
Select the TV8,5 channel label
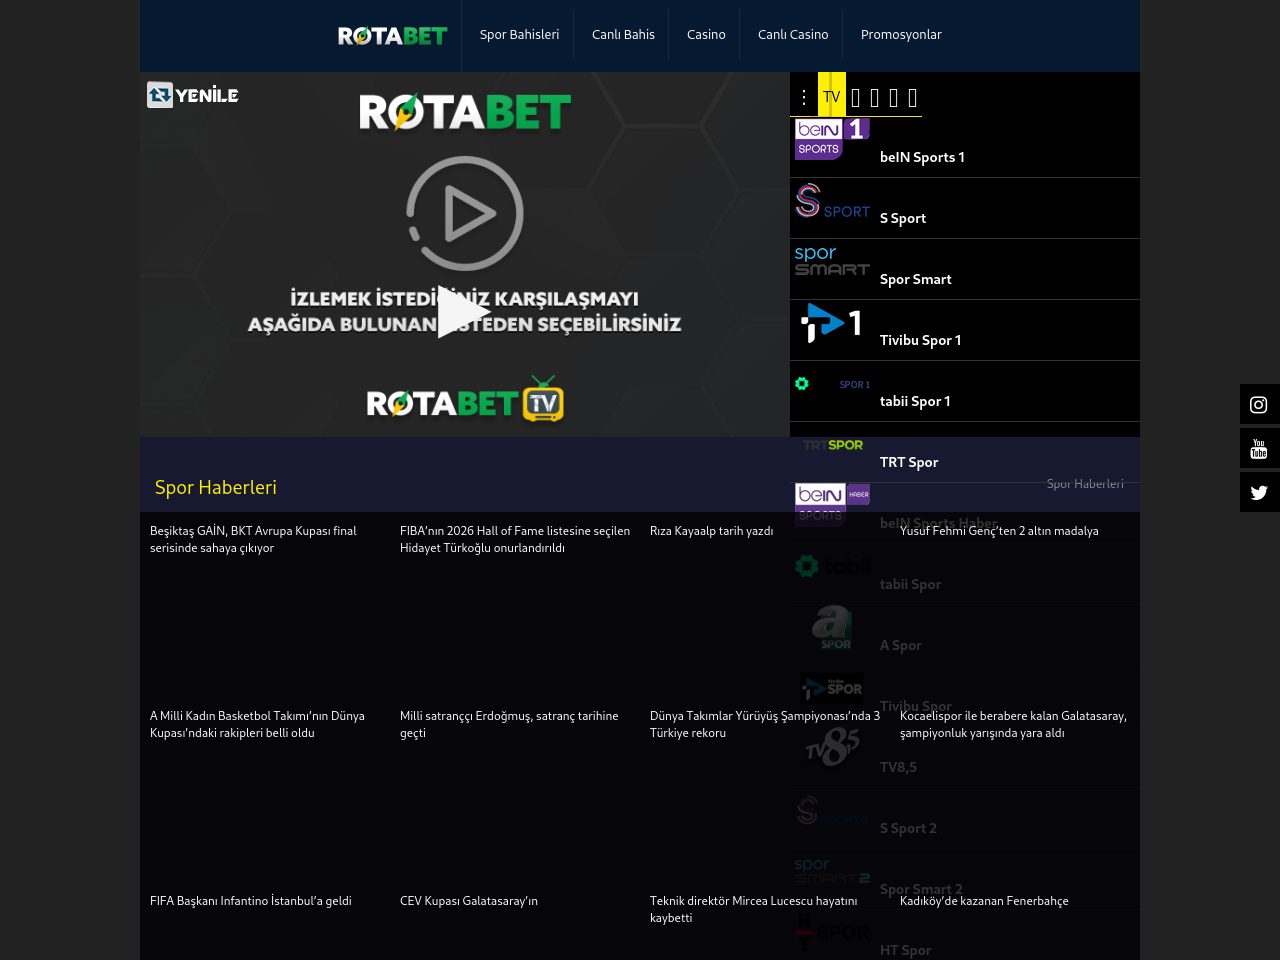point(898,768)
